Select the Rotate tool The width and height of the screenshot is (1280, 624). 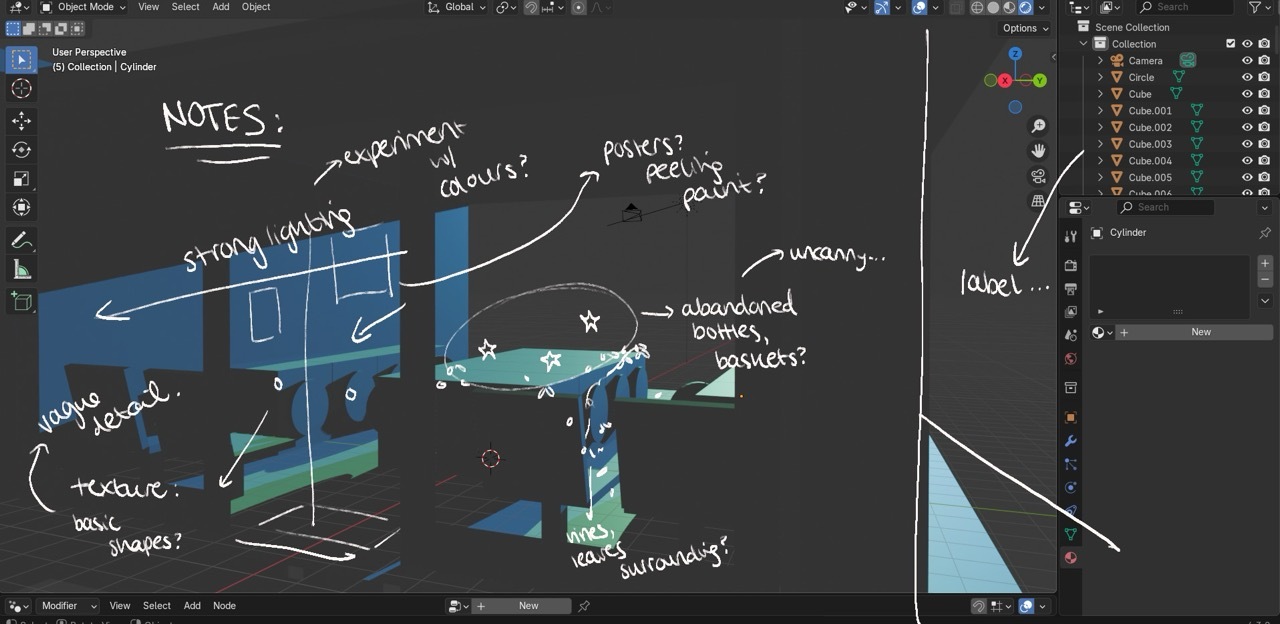click(x=21, y=150)
